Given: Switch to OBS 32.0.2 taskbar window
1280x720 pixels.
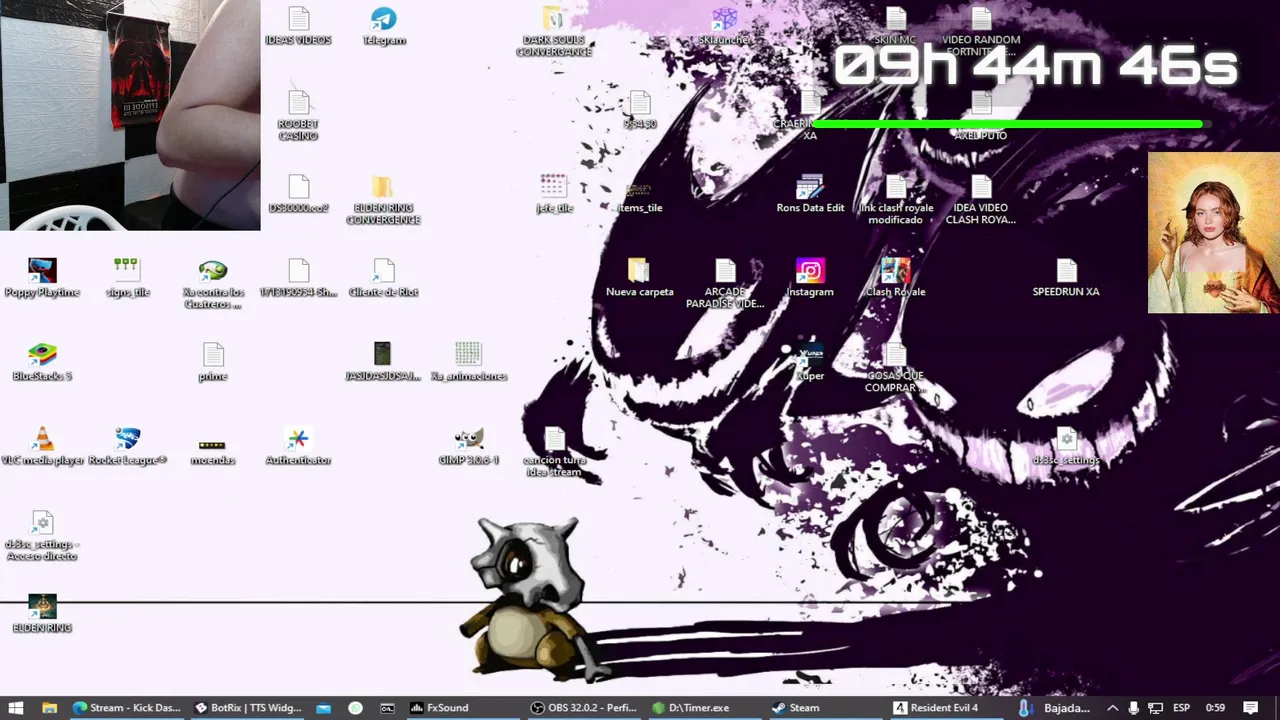Looking at the screenshot, I should (585, 708).
